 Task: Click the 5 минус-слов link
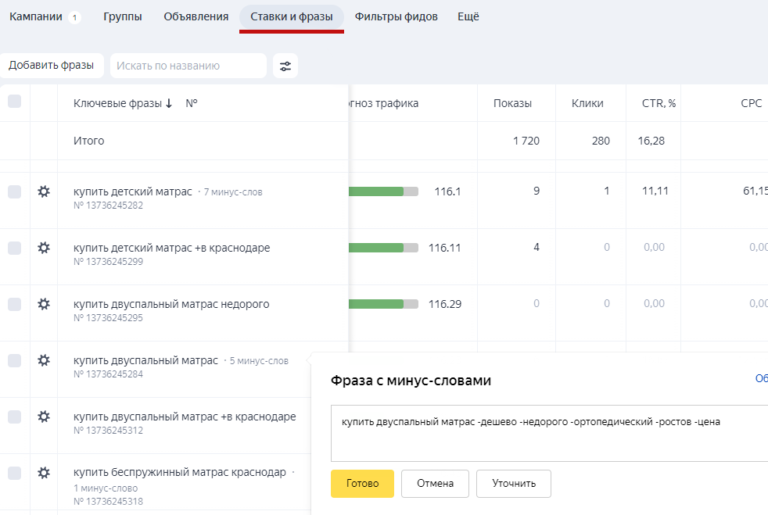(x=259, y=361)
